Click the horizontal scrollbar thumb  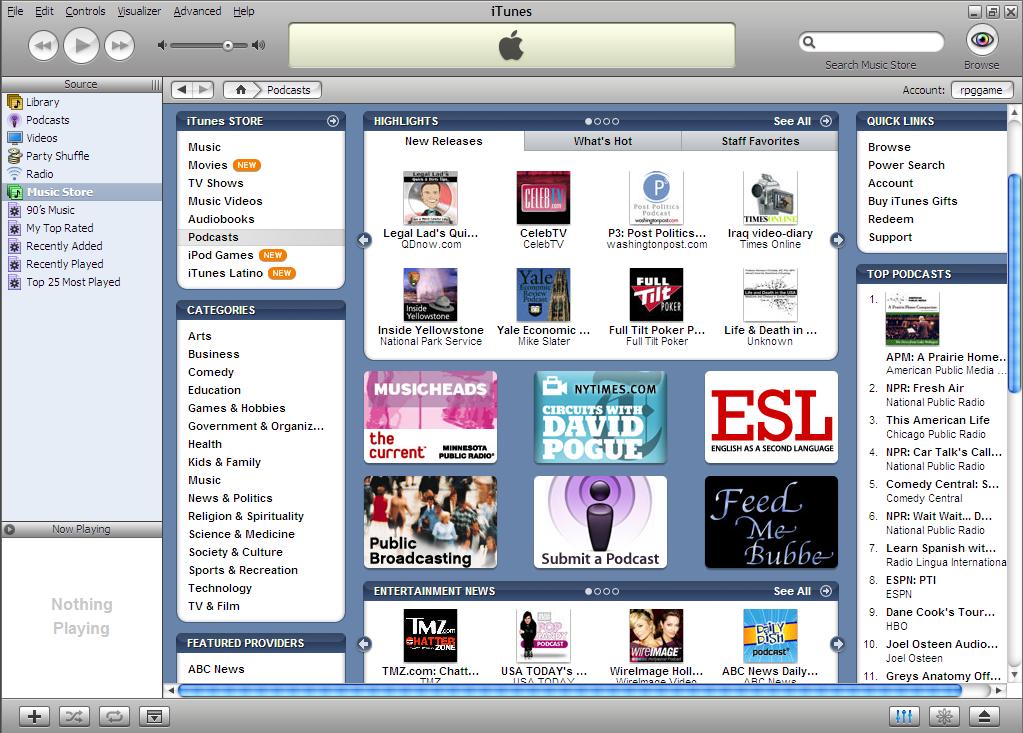tap(570, 690)
